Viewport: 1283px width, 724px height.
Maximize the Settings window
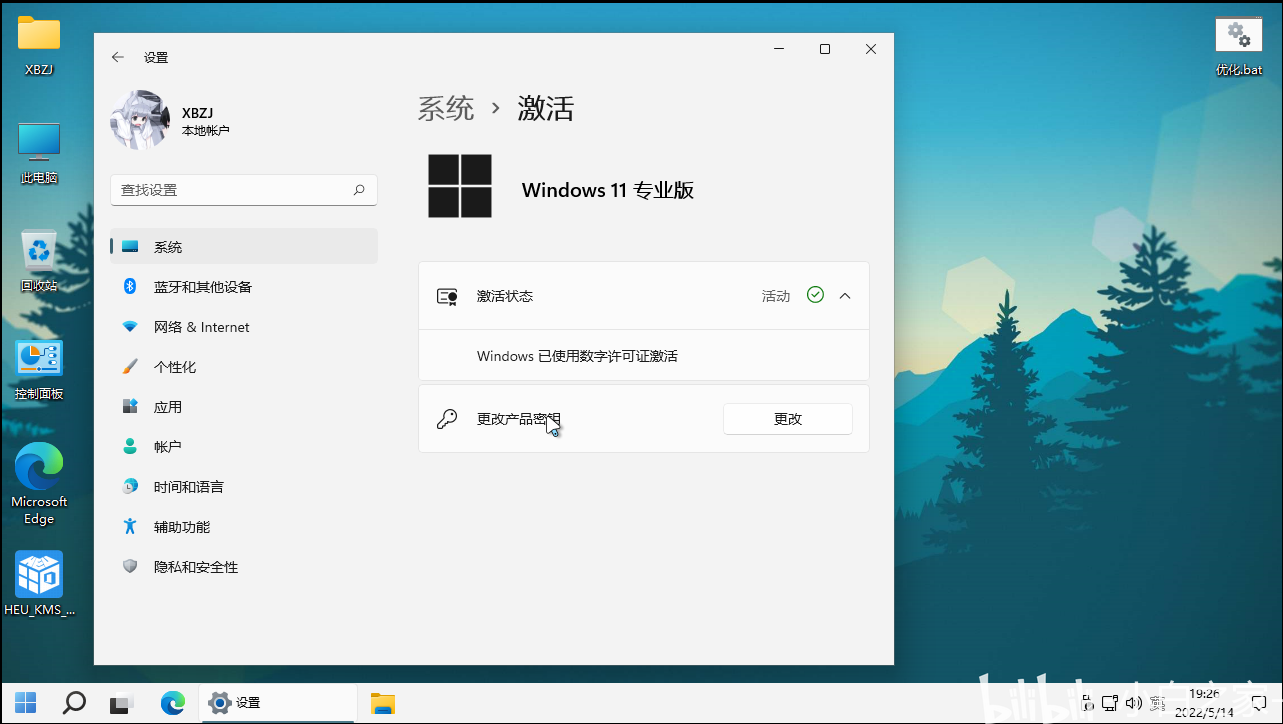(x=825, y=49)
